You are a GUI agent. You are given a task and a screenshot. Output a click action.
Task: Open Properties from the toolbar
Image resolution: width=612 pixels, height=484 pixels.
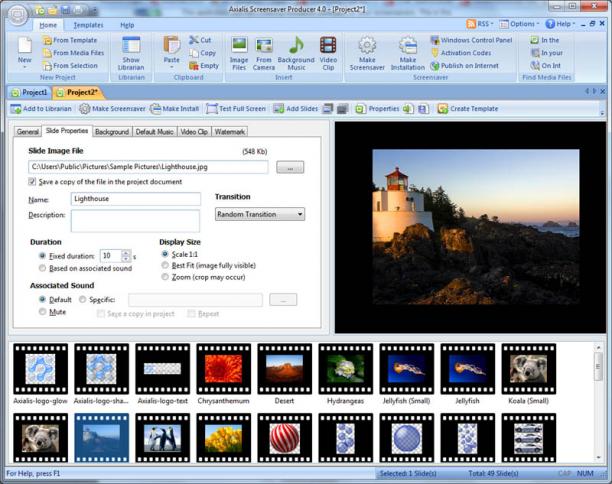377,109
